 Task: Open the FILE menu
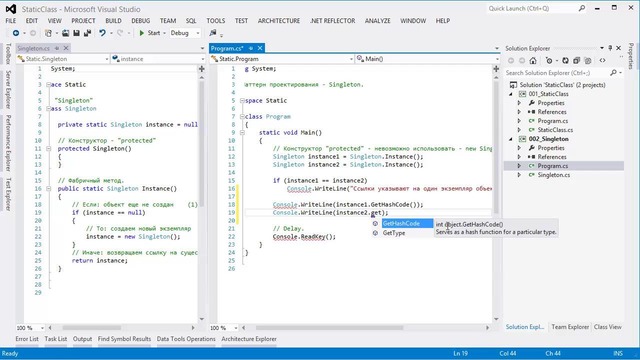(11, 21)
